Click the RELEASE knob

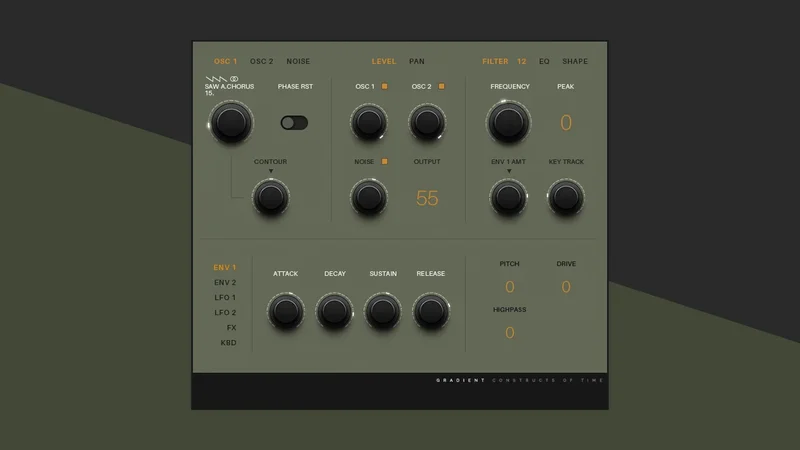tap(431, 311)
